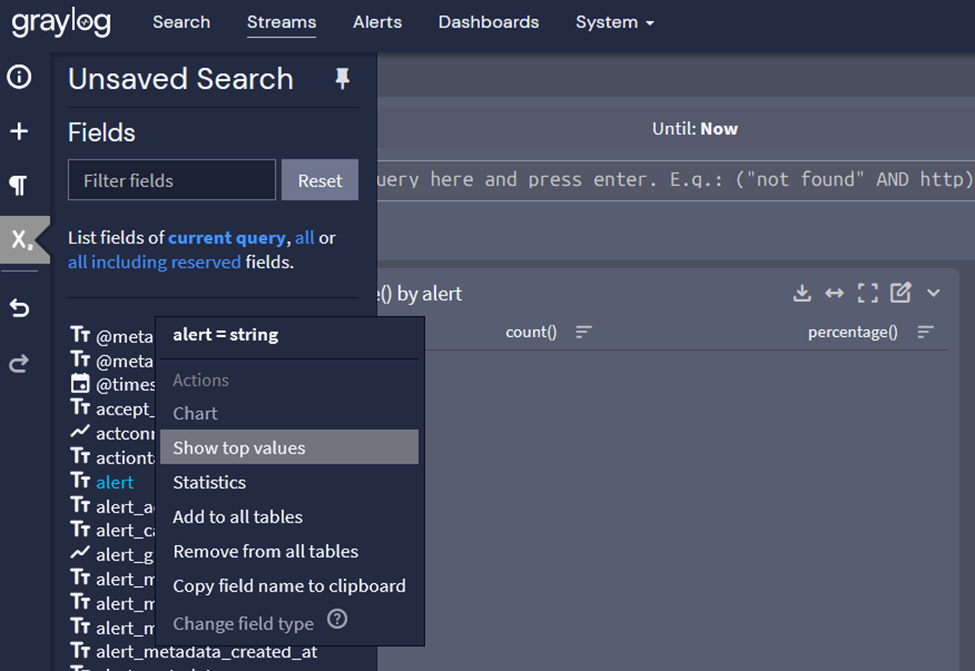Expand widget to fullscreen
Viewport: 975px width, 671px height.
(868, 293)
